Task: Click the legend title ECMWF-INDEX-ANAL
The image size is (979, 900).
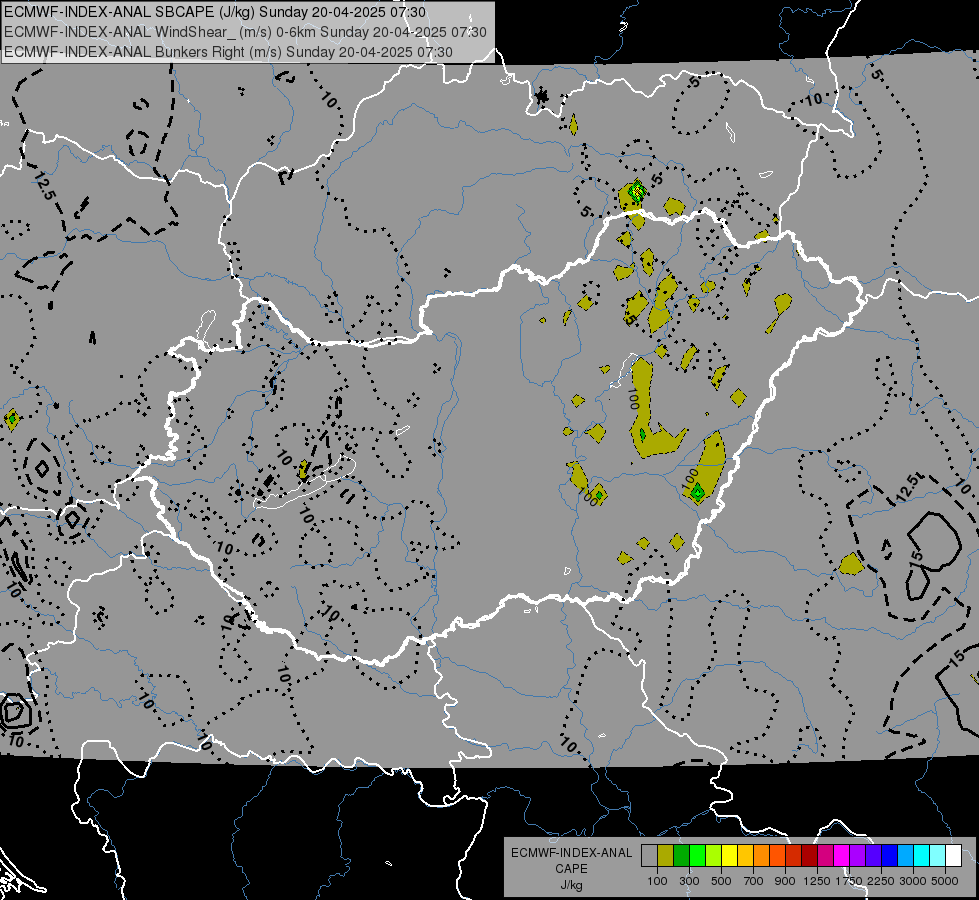Action: pos(571,853)
